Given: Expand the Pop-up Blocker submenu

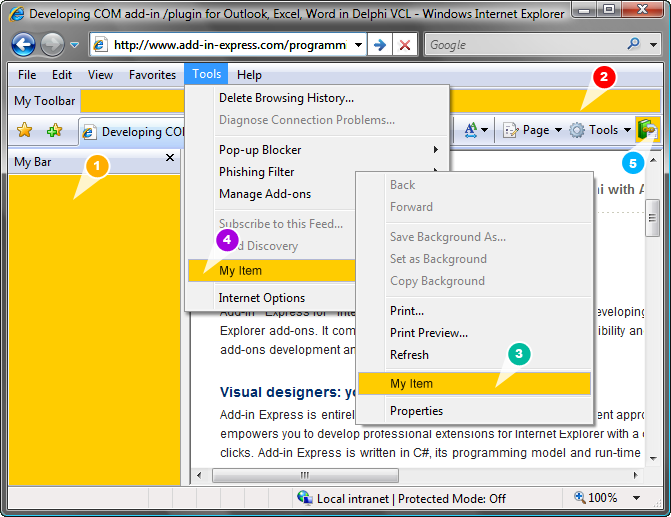Looking at the screenshot, I should [435, 150].
